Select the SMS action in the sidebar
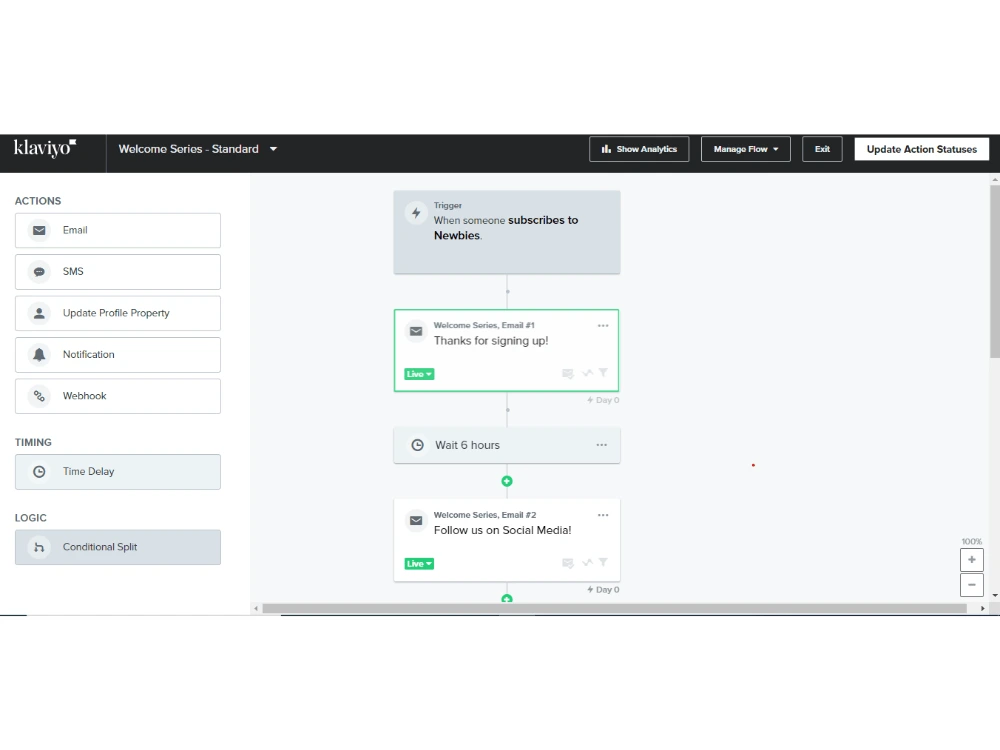This screenshot has width=1000, height=750. pyautogui.click(x=117, y=271)
